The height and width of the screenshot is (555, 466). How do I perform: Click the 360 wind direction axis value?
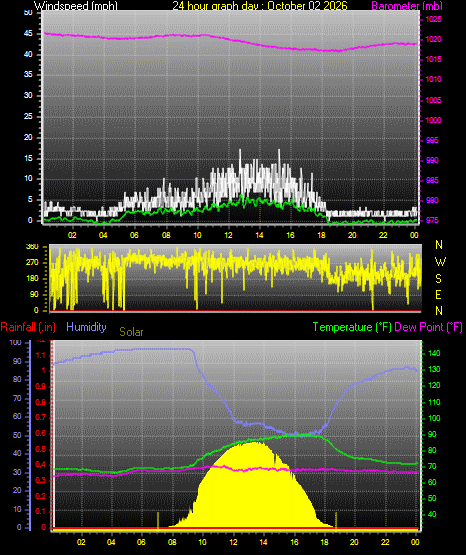33,247
